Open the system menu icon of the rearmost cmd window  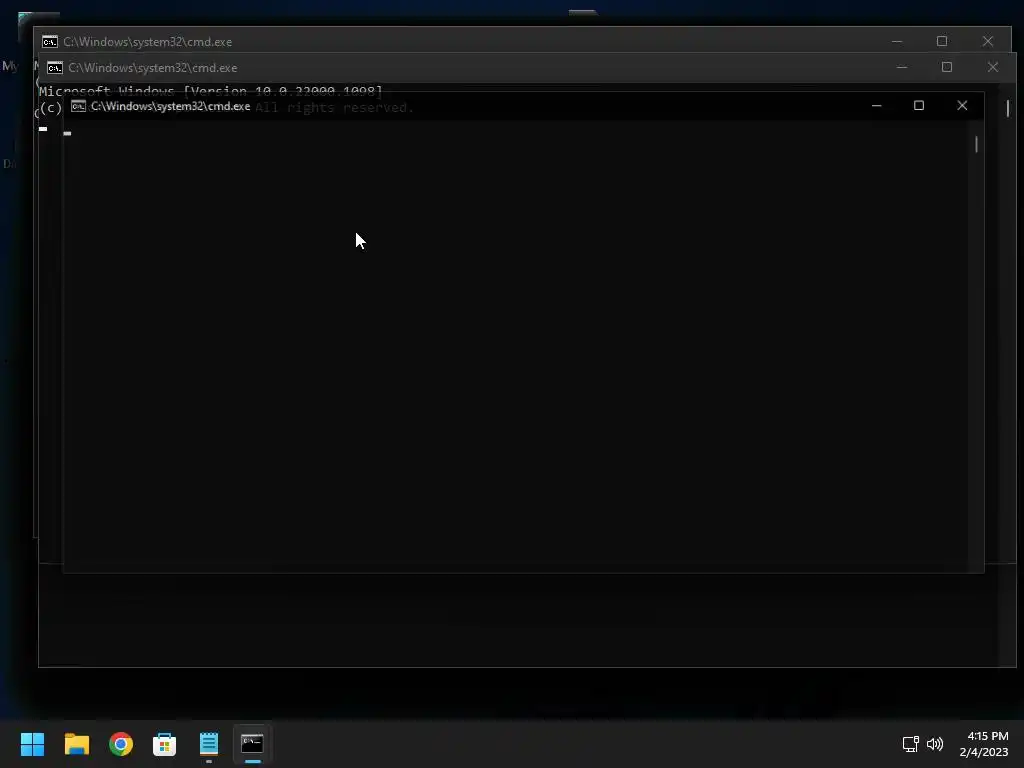click(50, 42)
